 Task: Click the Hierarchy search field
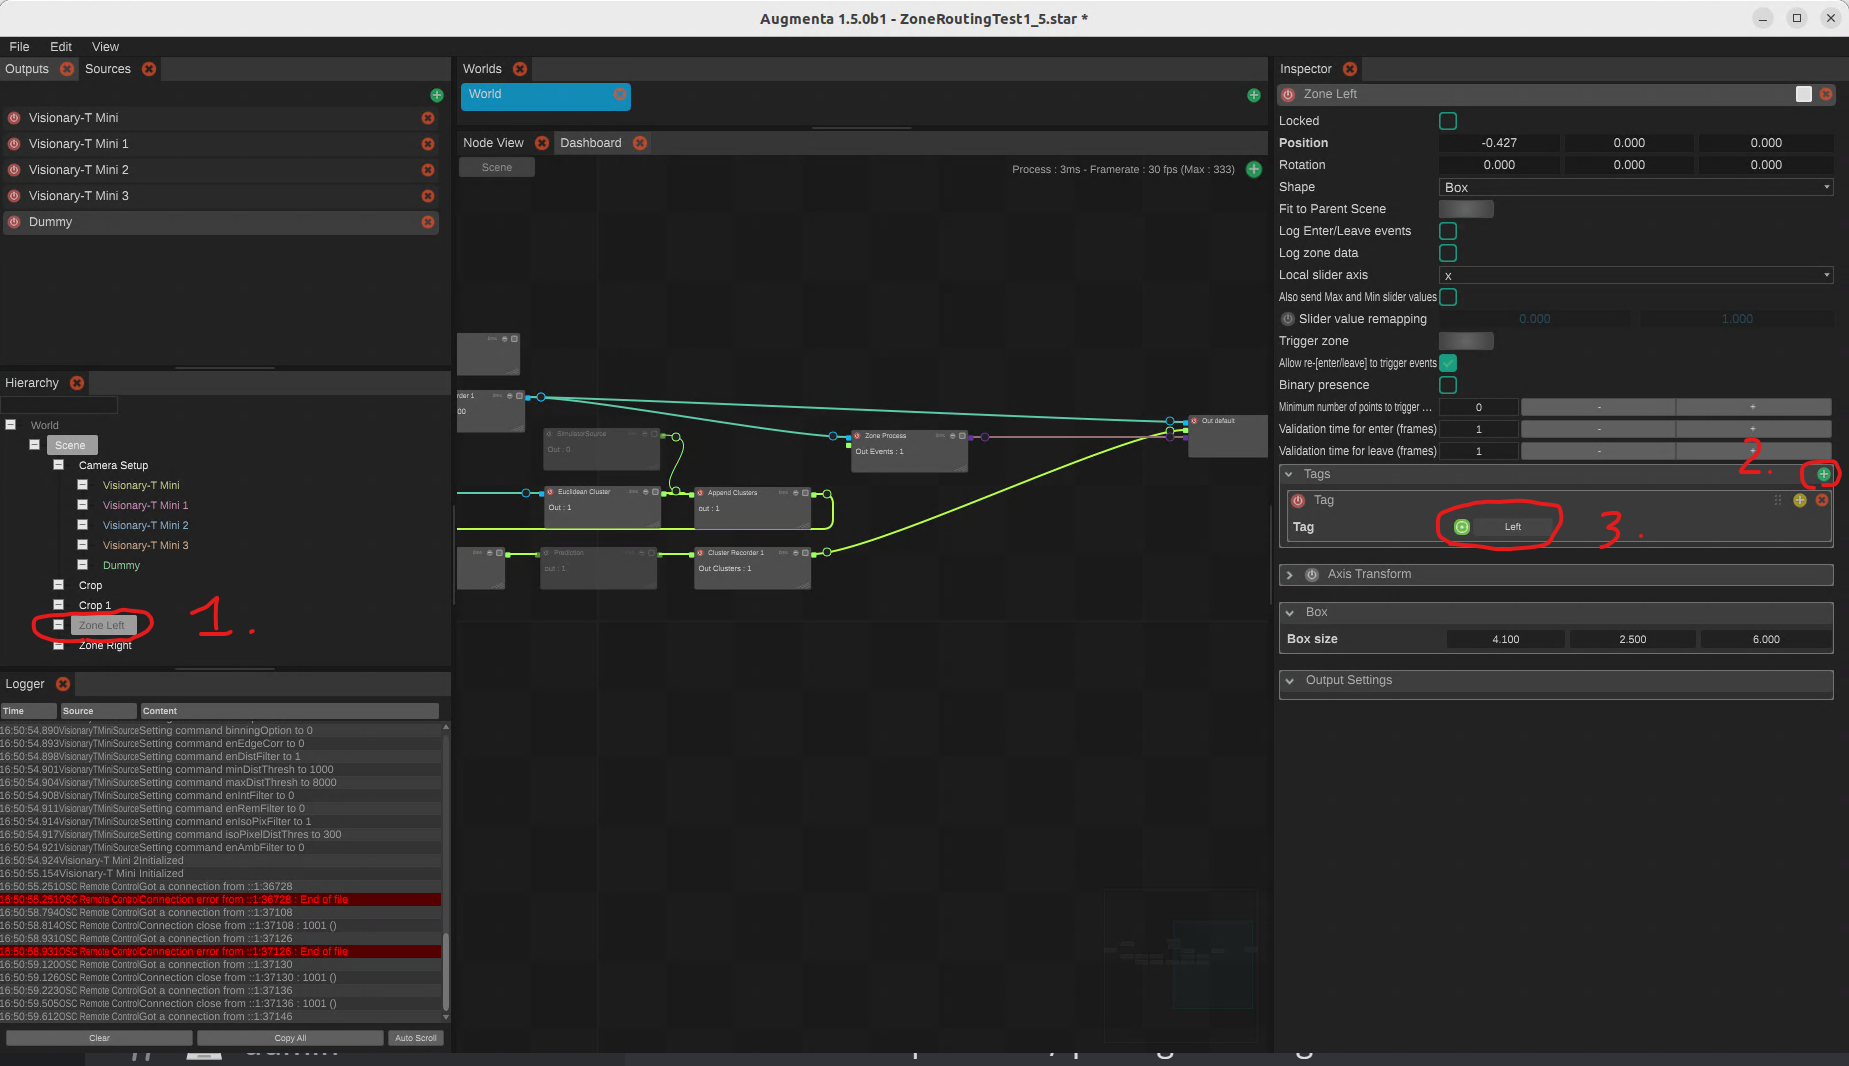60,405
